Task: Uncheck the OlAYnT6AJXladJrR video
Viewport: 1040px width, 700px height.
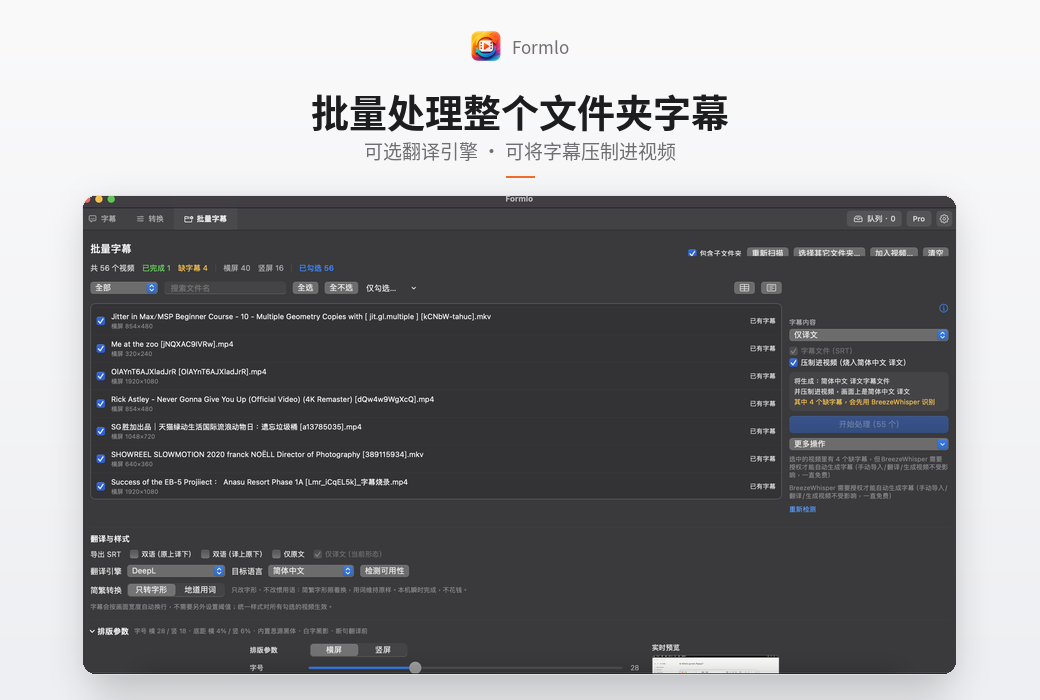Action: 101,376
